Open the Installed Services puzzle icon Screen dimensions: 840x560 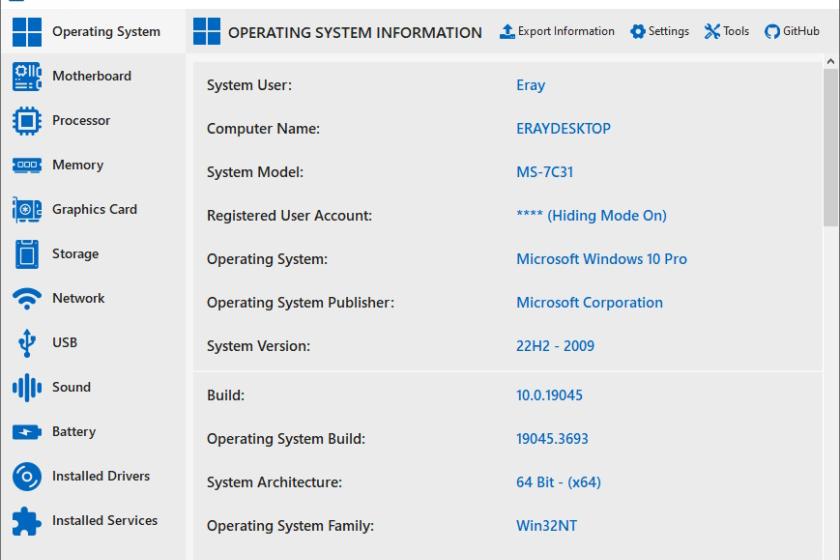click(27, 521)
